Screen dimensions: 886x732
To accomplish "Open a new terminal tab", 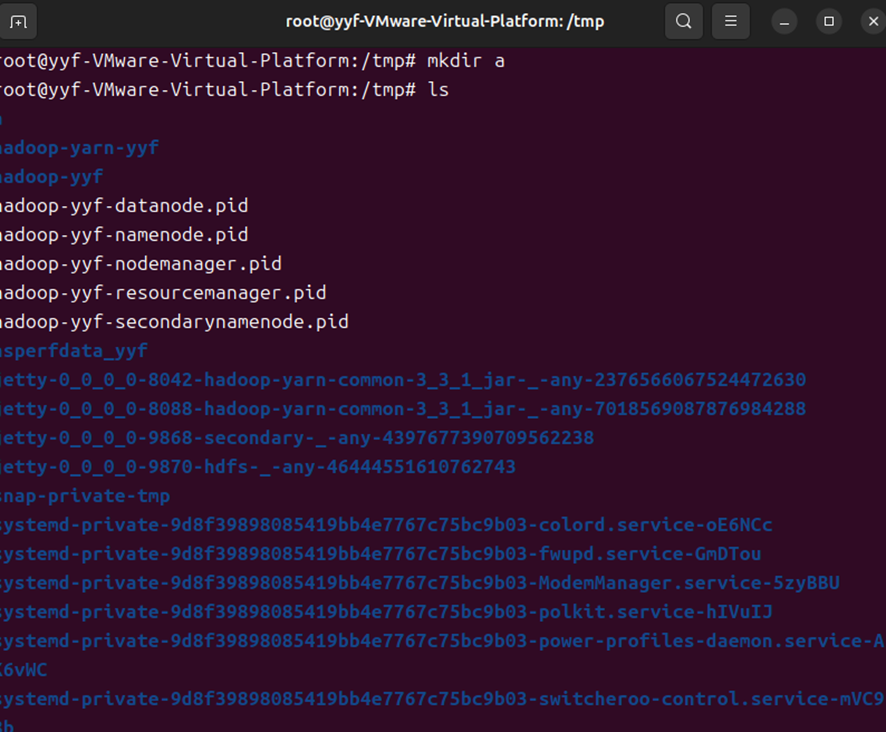I will coord(19,21).
